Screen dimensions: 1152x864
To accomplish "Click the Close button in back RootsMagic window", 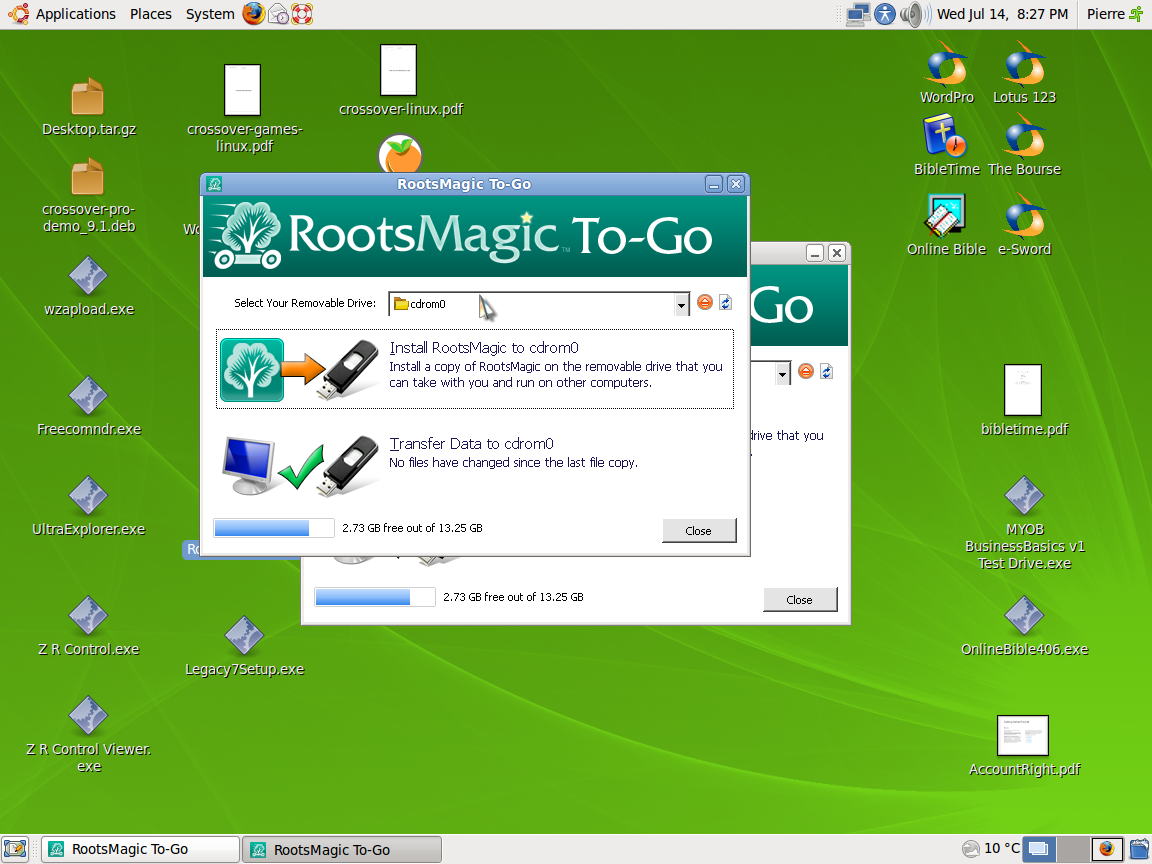I will pos(799,600).
